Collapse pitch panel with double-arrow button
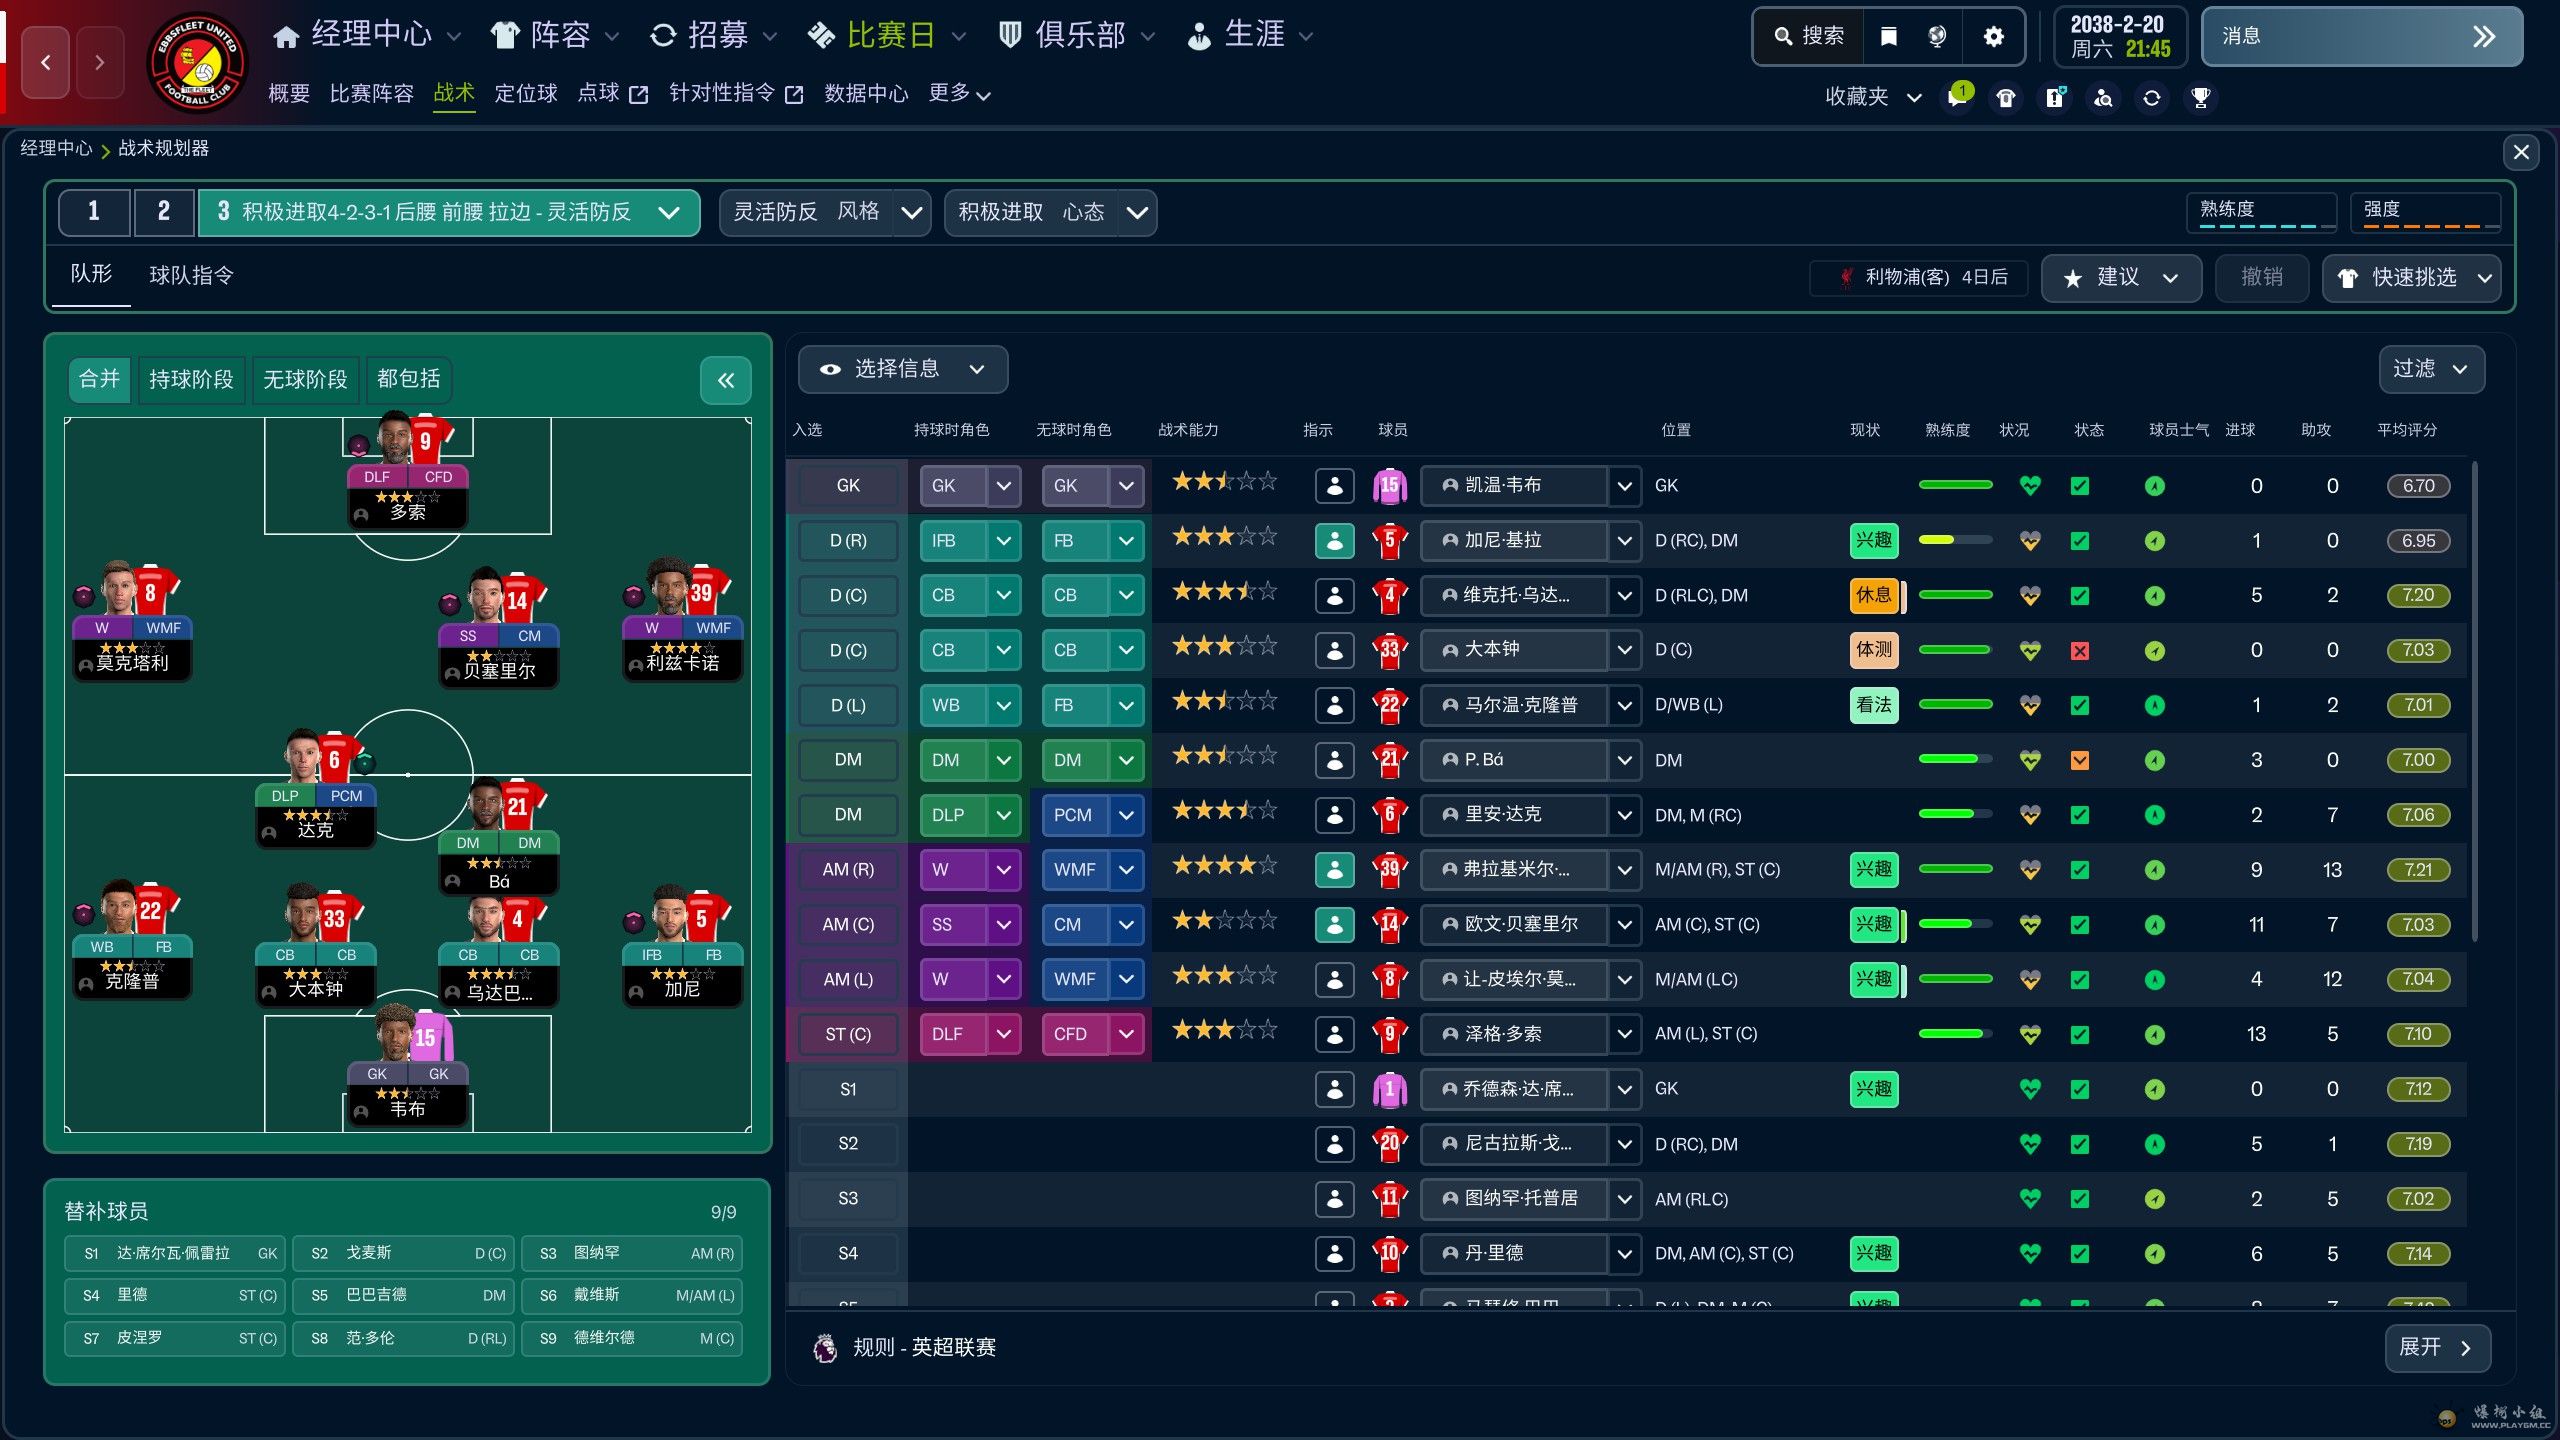 (x=726, y=380)
